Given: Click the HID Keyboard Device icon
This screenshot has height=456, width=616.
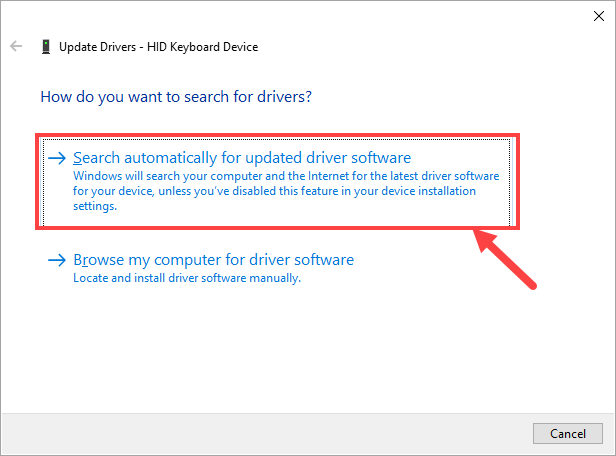Looking at the screenshot, I should 45,46.
